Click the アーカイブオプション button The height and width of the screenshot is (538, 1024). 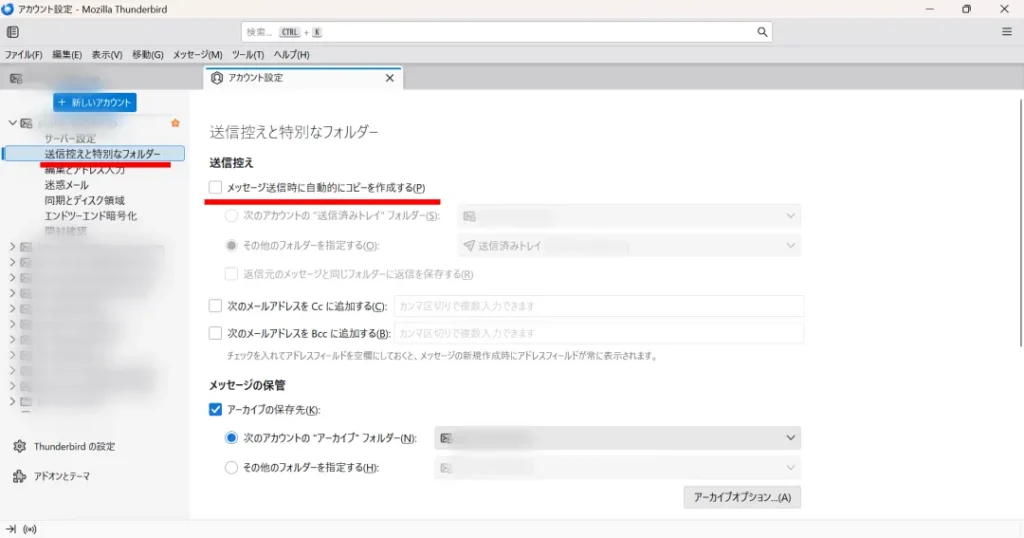pos(741,497)
